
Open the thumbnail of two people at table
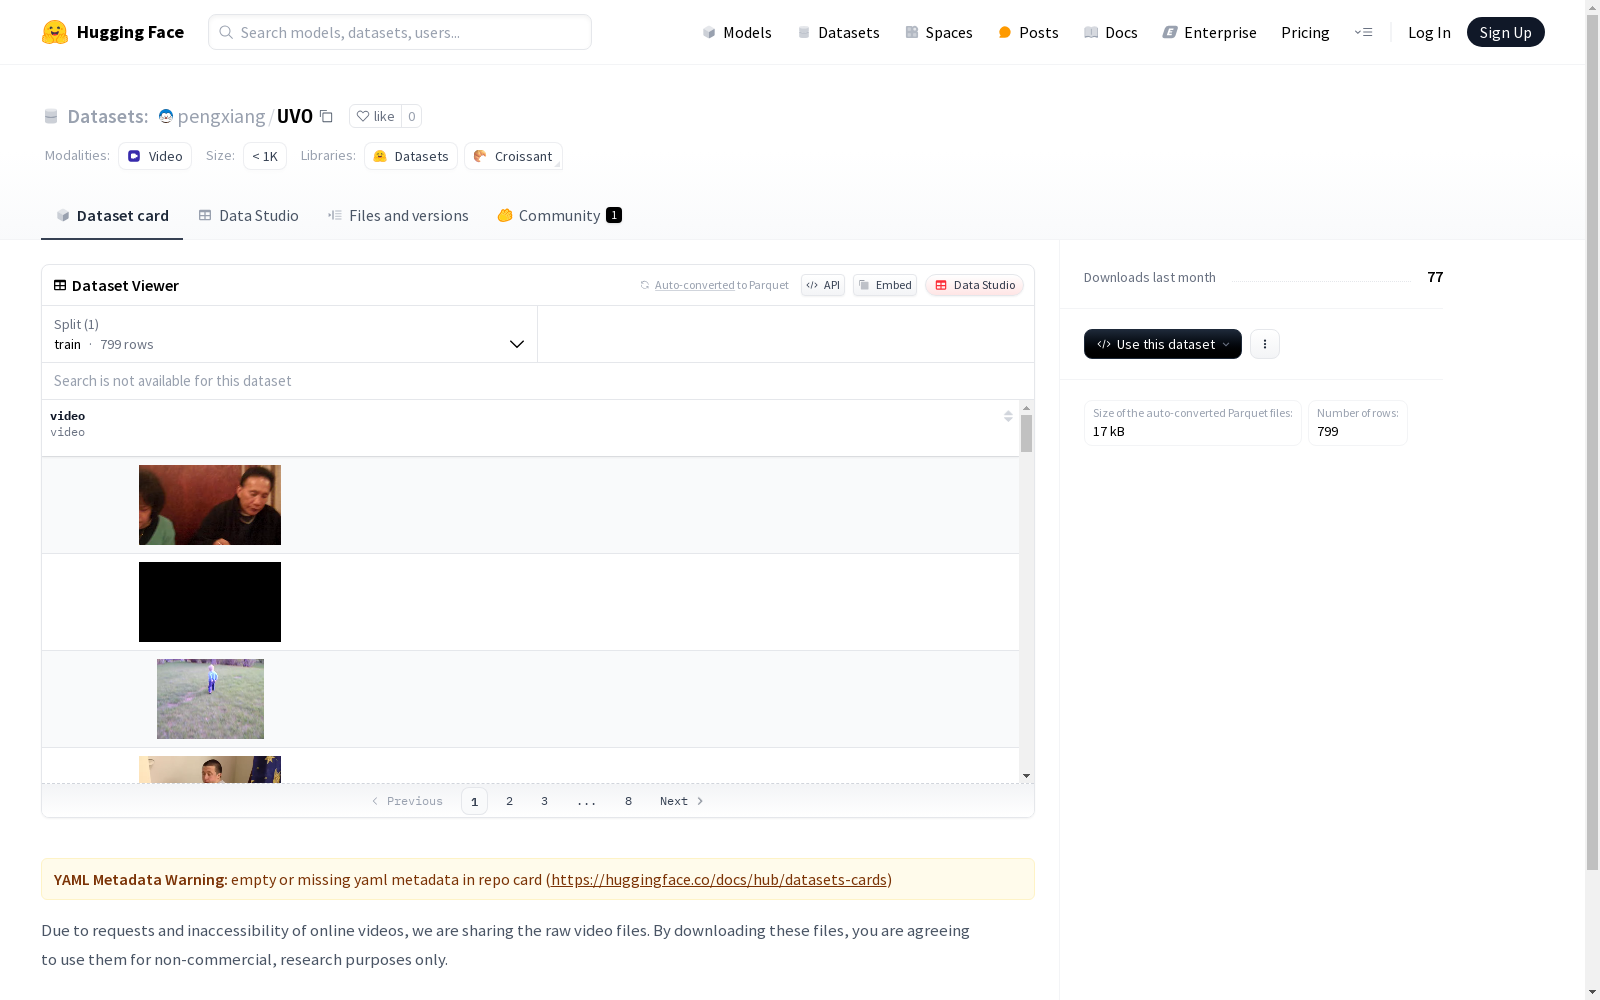pyautogui.click(x=210, y=505)
